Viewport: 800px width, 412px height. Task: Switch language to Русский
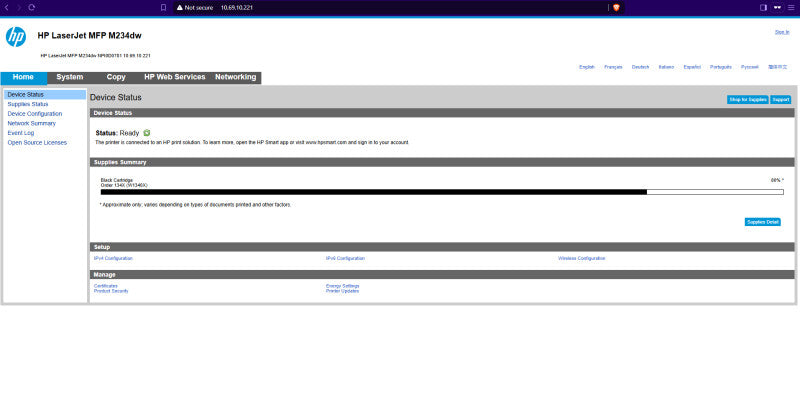[750, 67]
